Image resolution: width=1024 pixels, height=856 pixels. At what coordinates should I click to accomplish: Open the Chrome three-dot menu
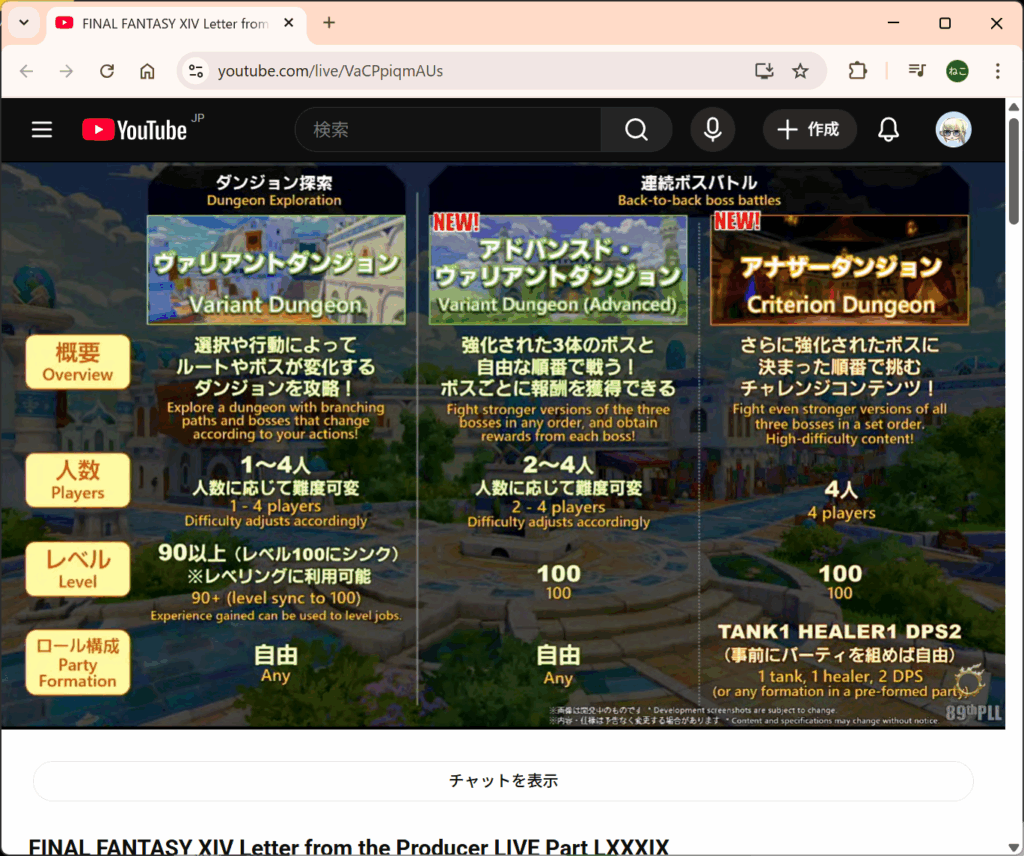coord(997,71)
